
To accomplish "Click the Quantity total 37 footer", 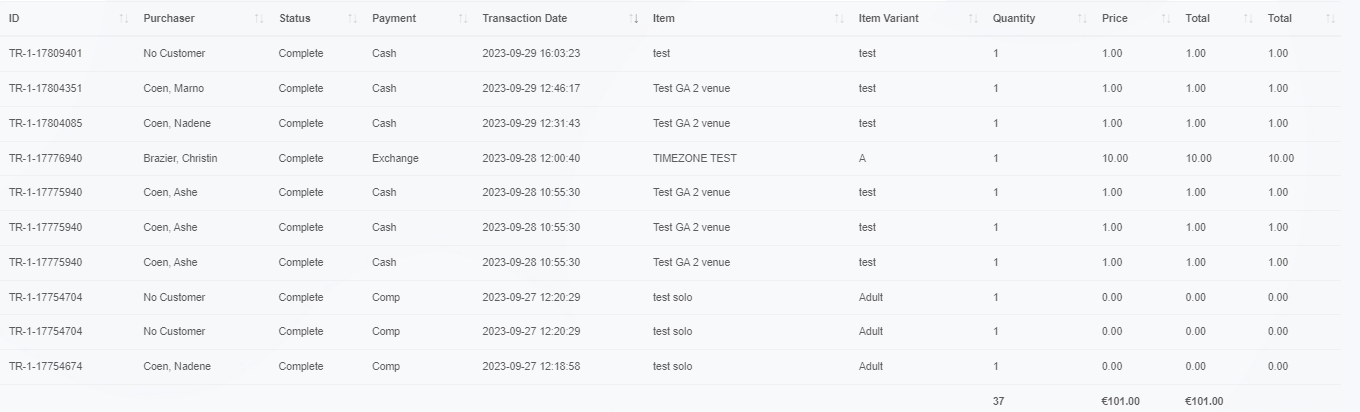I will pyautogui.click(x=999, y=401).
